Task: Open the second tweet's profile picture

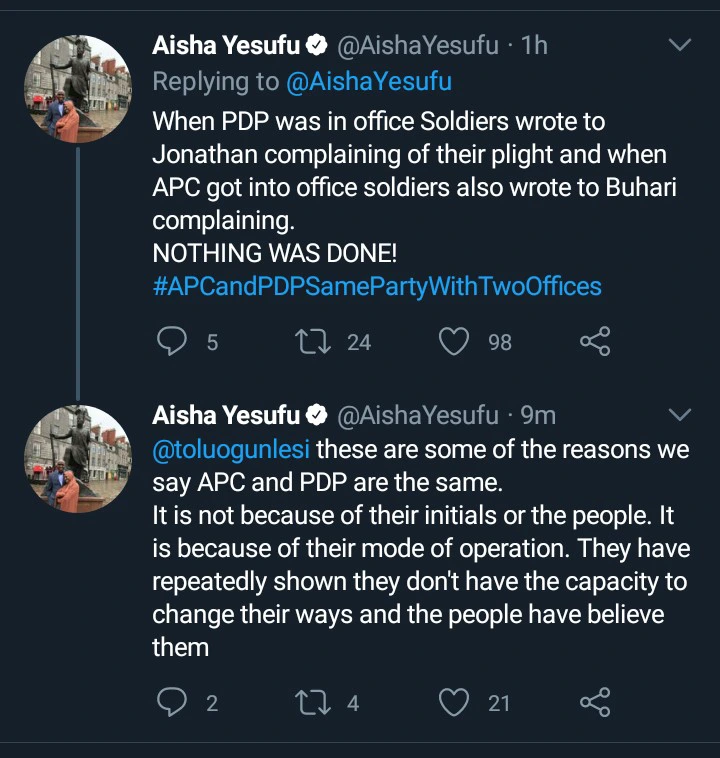Action: pyautogui.click(x=79, y=459)
